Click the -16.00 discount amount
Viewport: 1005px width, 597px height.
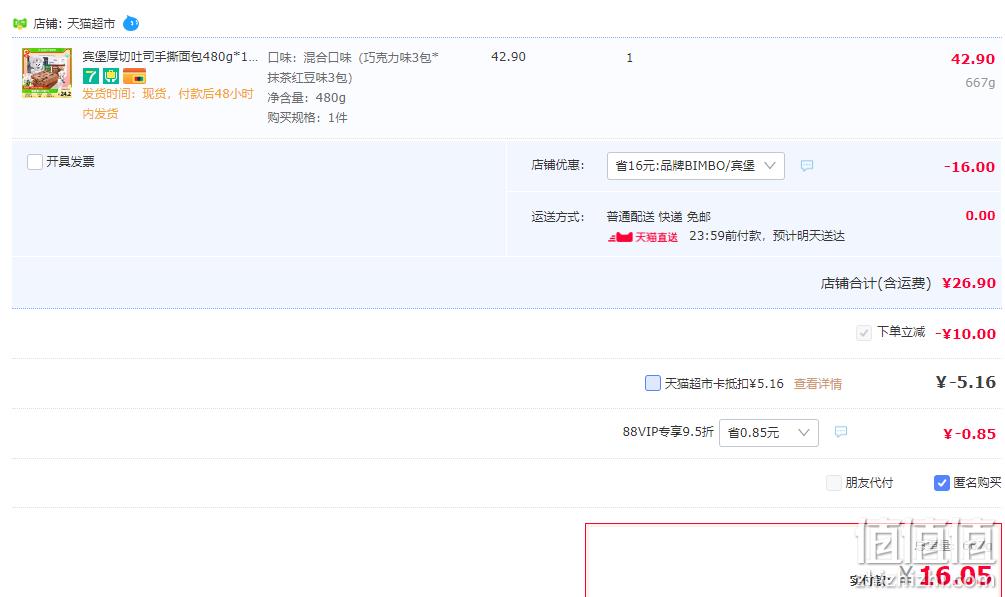[969, 167]
